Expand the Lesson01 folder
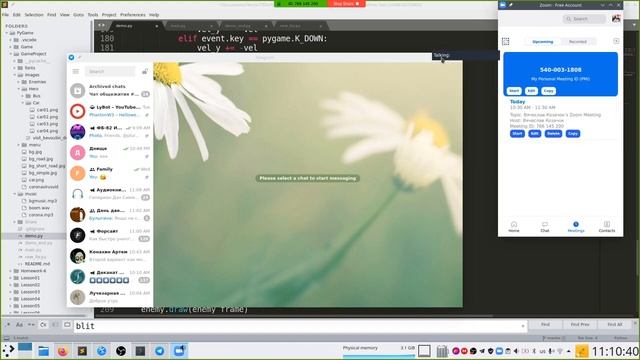 11,278
